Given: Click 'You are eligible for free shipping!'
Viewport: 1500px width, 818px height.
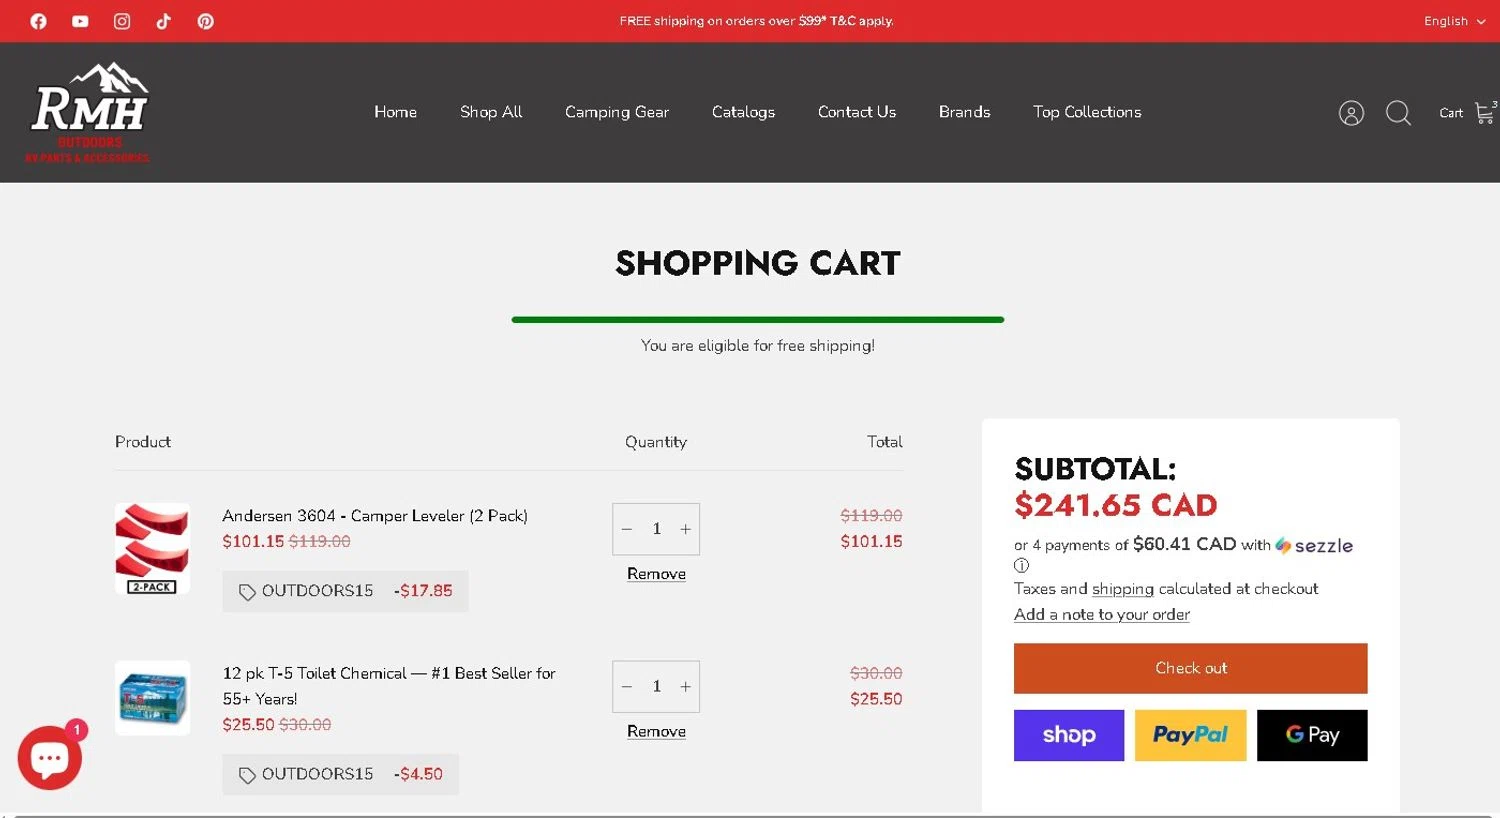Looking at the screenshot, I should pyautogui.click(x=757, y=346).
